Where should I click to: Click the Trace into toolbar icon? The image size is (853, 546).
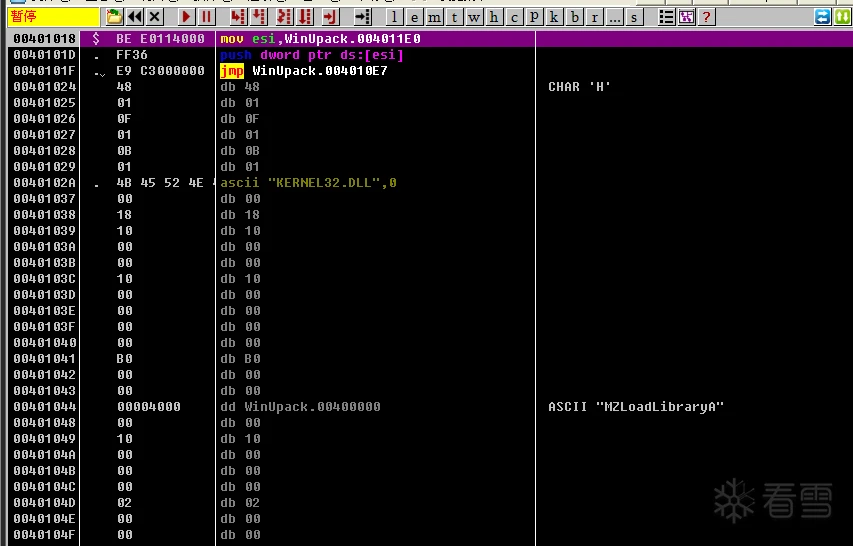[284, 17]
